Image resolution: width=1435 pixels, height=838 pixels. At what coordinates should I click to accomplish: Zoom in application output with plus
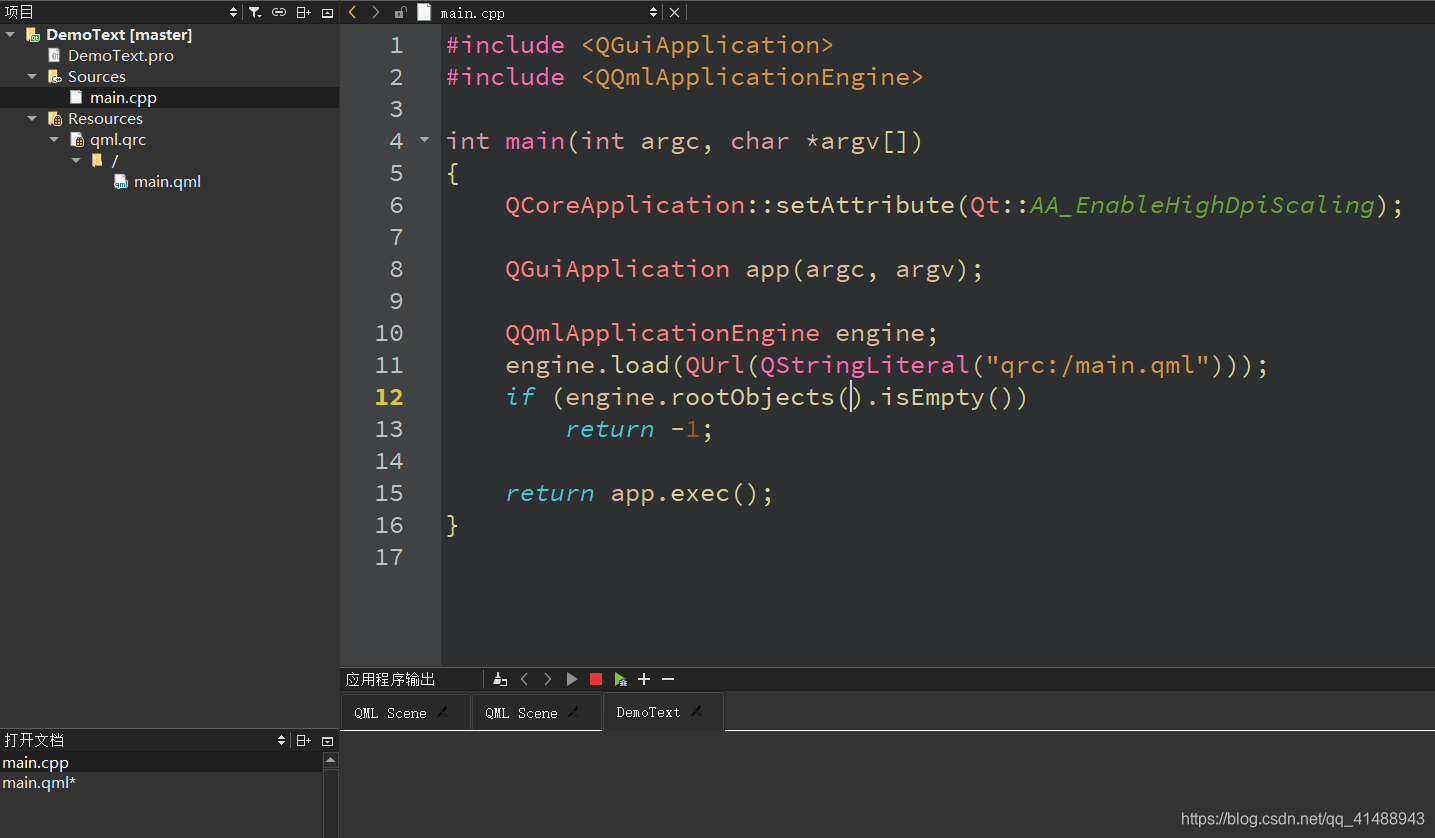pos(644,679)
